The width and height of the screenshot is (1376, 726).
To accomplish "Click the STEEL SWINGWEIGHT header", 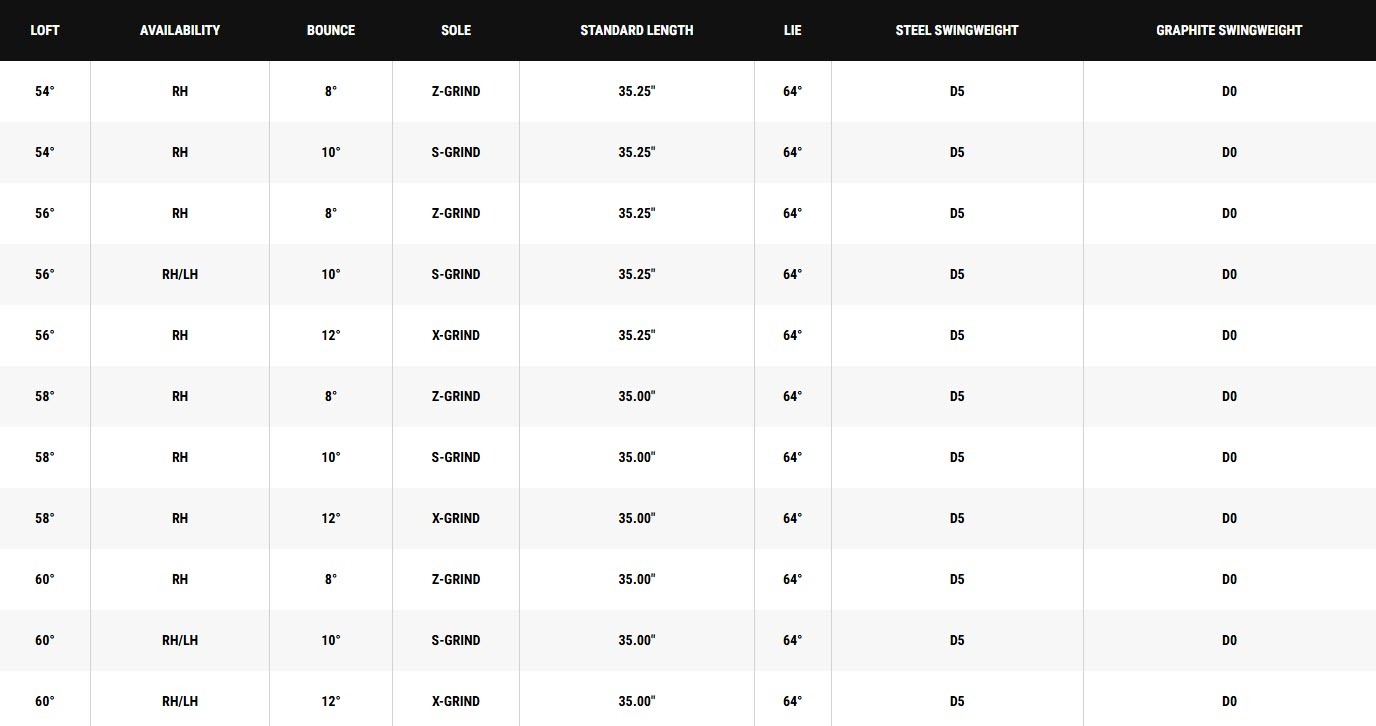I will click(x=957, y=30).
